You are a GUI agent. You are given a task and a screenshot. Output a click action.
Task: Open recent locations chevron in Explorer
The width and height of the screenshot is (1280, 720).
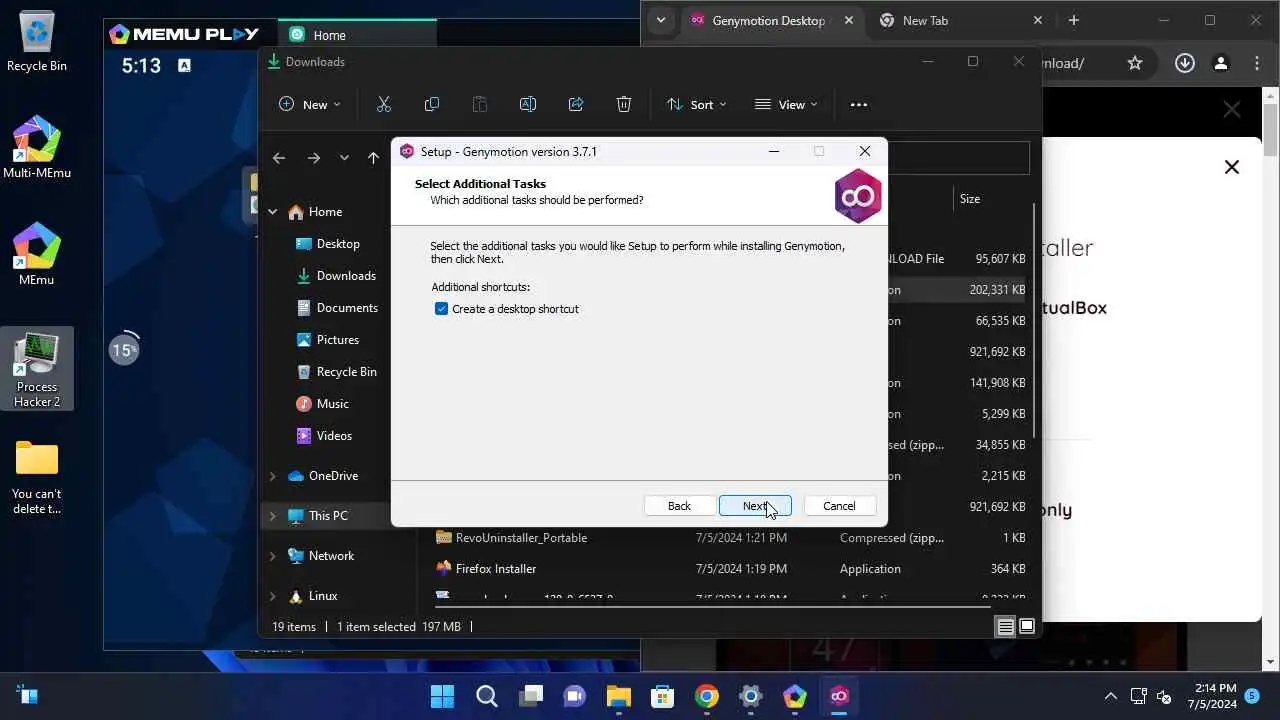[x=344, y=158]
